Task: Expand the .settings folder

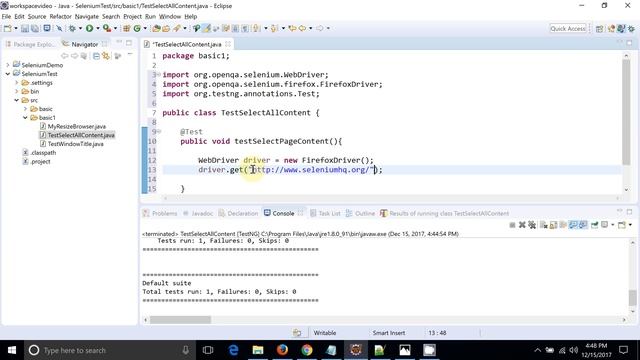Action: pos(17,82)
